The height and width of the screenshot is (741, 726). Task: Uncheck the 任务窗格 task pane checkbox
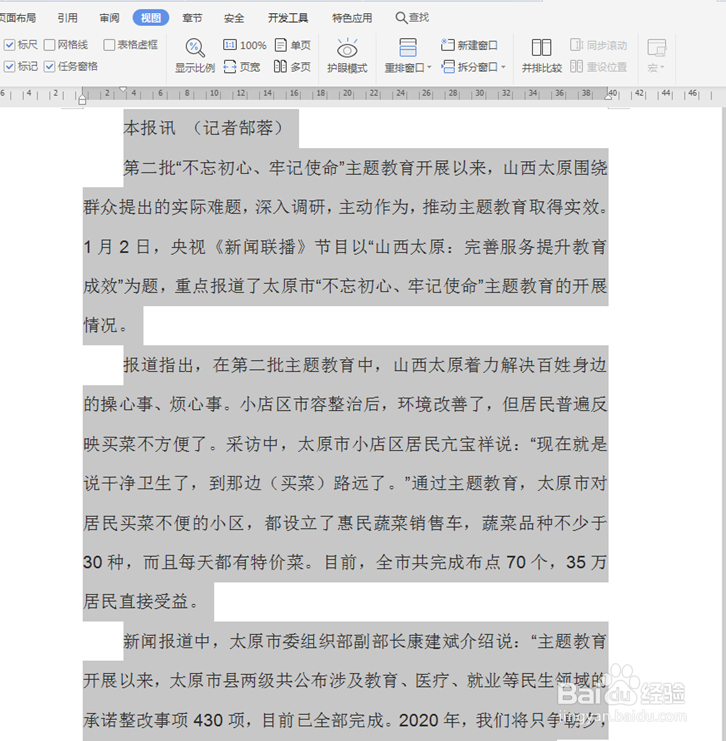[49, 66]
